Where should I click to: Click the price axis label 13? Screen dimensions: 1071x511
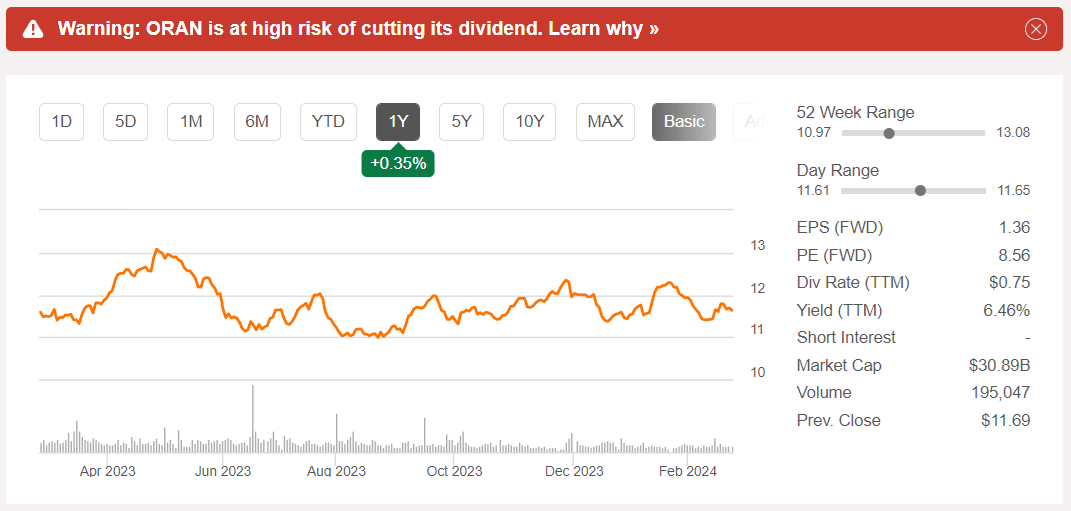tap(757, 245)
